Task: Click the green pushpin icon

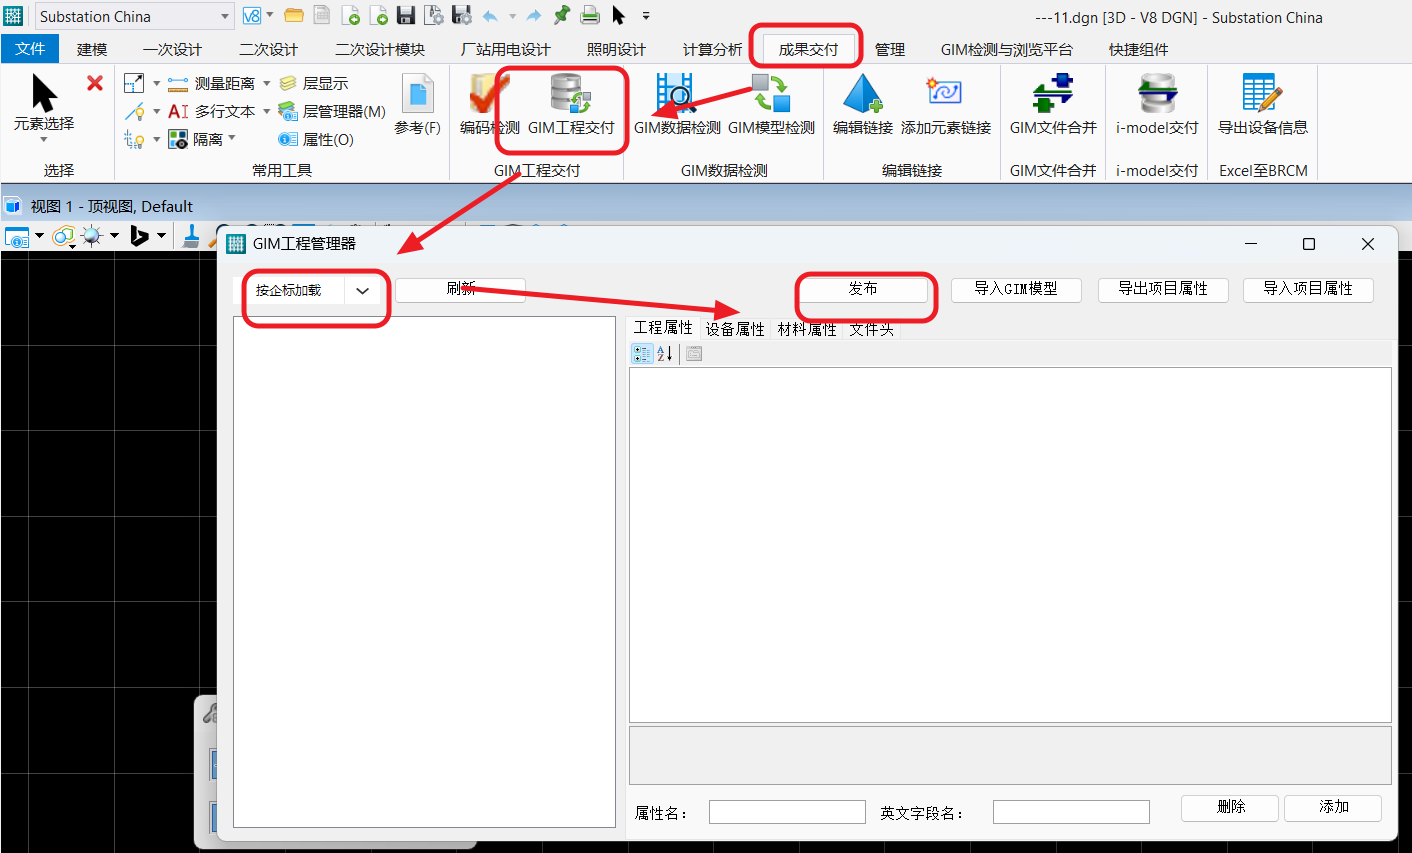Action: coord(562,15)
